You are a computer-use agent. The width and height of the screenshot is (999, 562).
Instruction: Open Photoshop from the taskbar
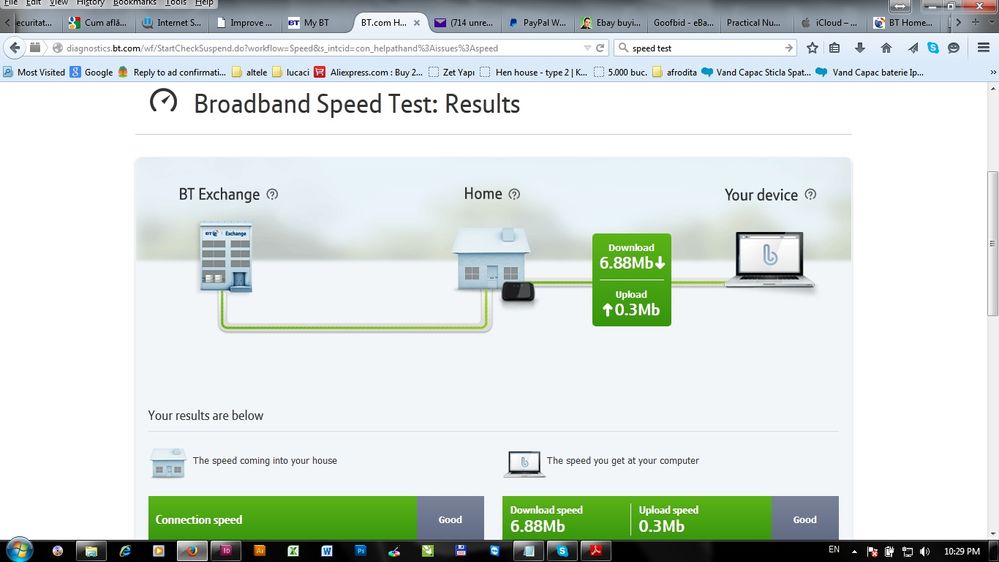(x=360, y=551)
